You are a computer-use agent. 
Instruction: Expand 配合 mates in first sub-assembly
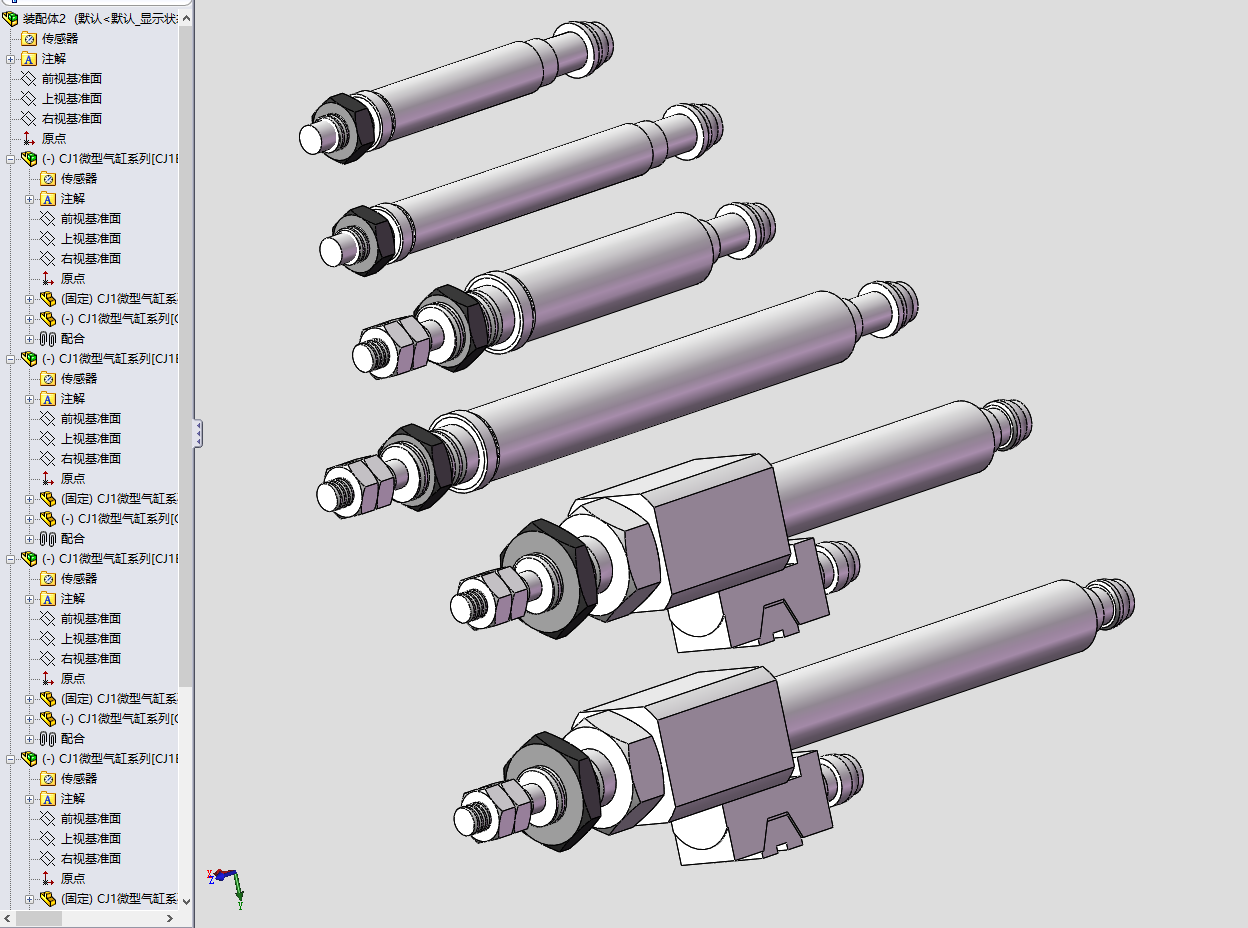(29, 339)
